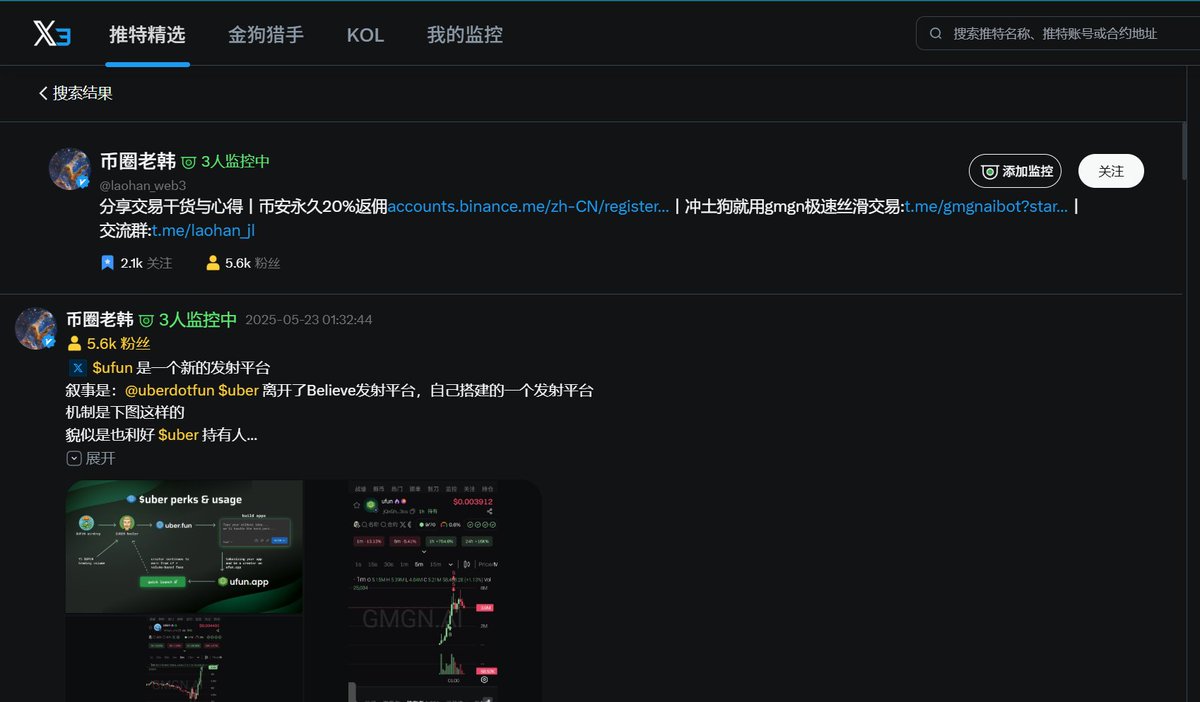The height and width of the screenshot is (702, 1200).
Task: Click the $ufun token tag
Action: (x=112, y=367)
